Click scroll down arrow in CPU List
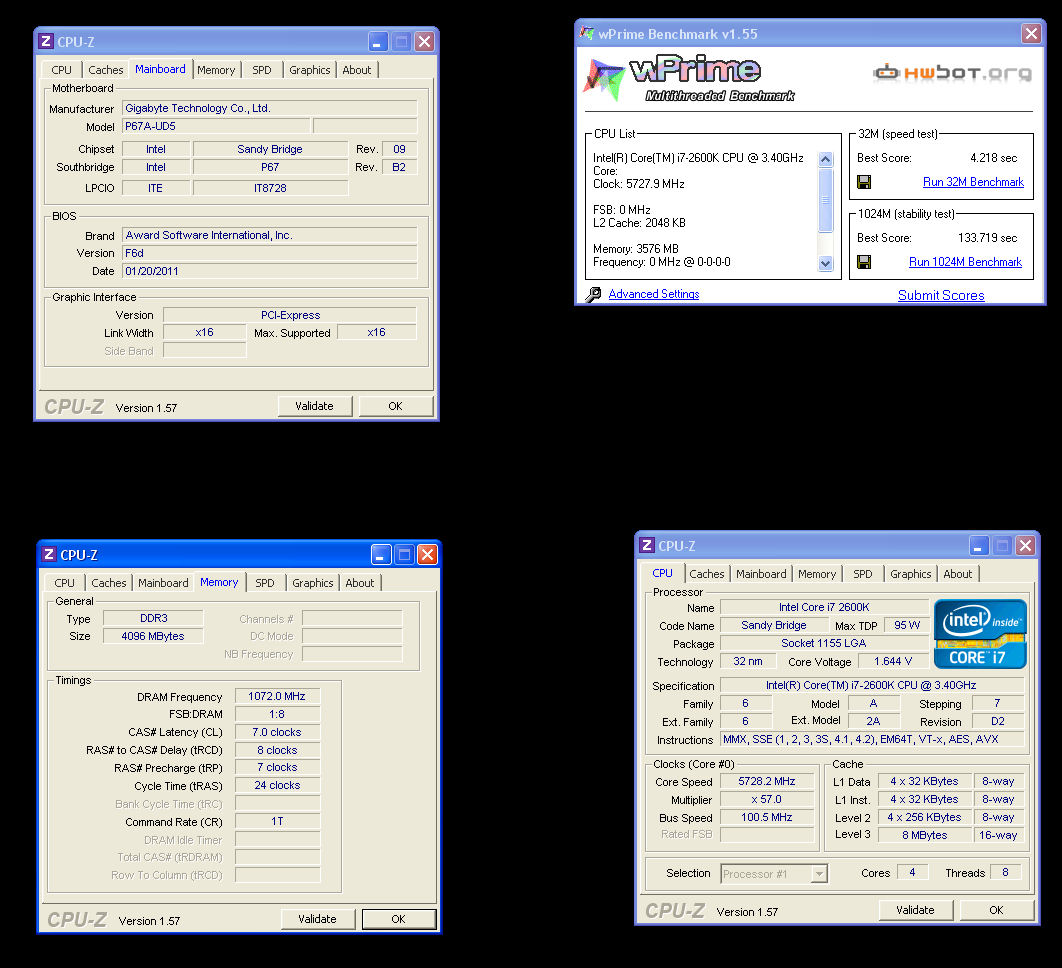 [x=825, y=264]
